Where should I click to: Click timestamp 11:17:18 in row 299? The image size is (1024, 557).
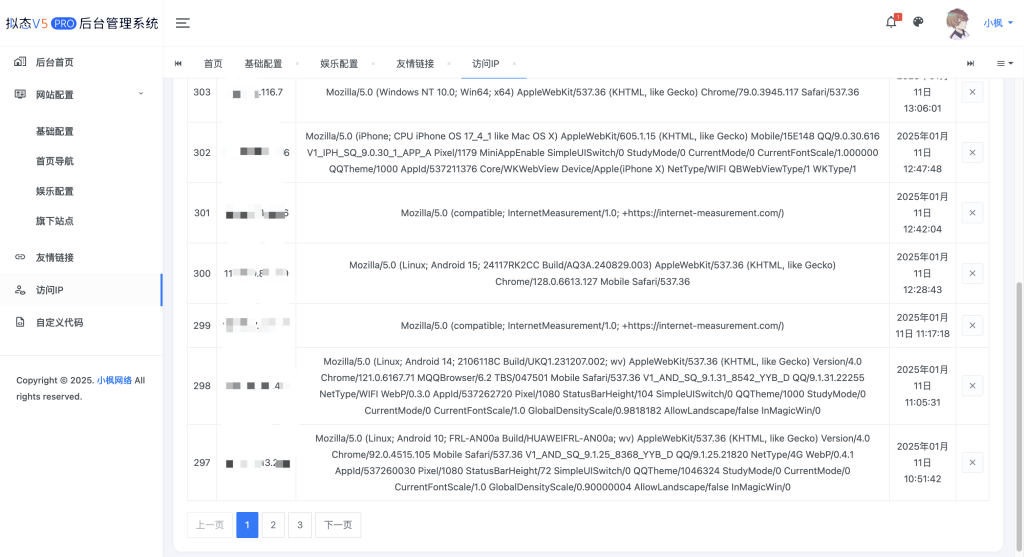[x=932, y=334]
